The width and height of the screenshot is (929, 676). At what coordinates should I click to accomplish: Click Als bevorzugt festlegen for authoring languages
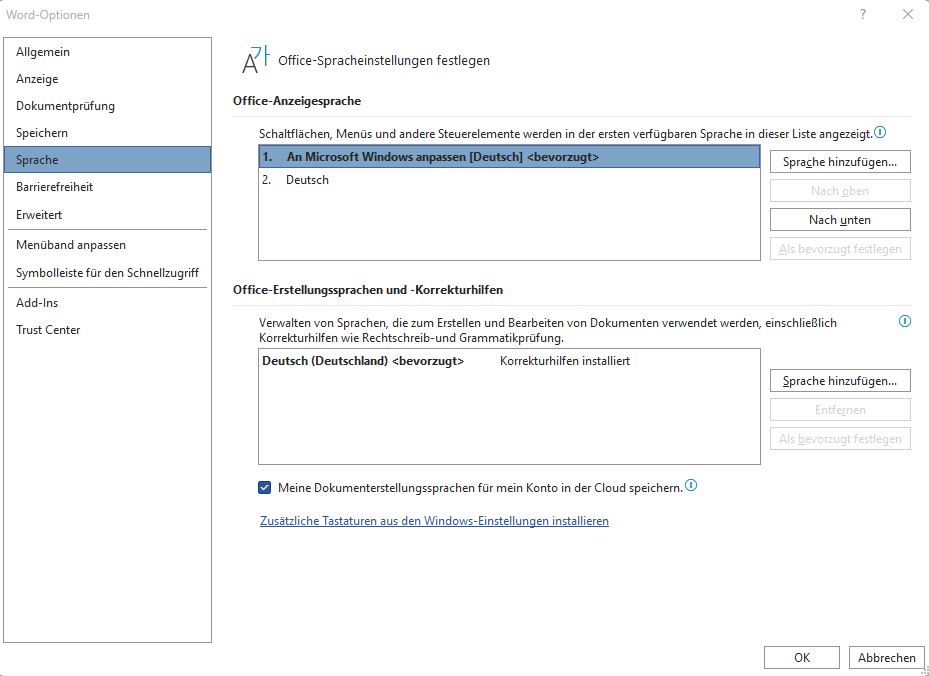pos(839,438)
